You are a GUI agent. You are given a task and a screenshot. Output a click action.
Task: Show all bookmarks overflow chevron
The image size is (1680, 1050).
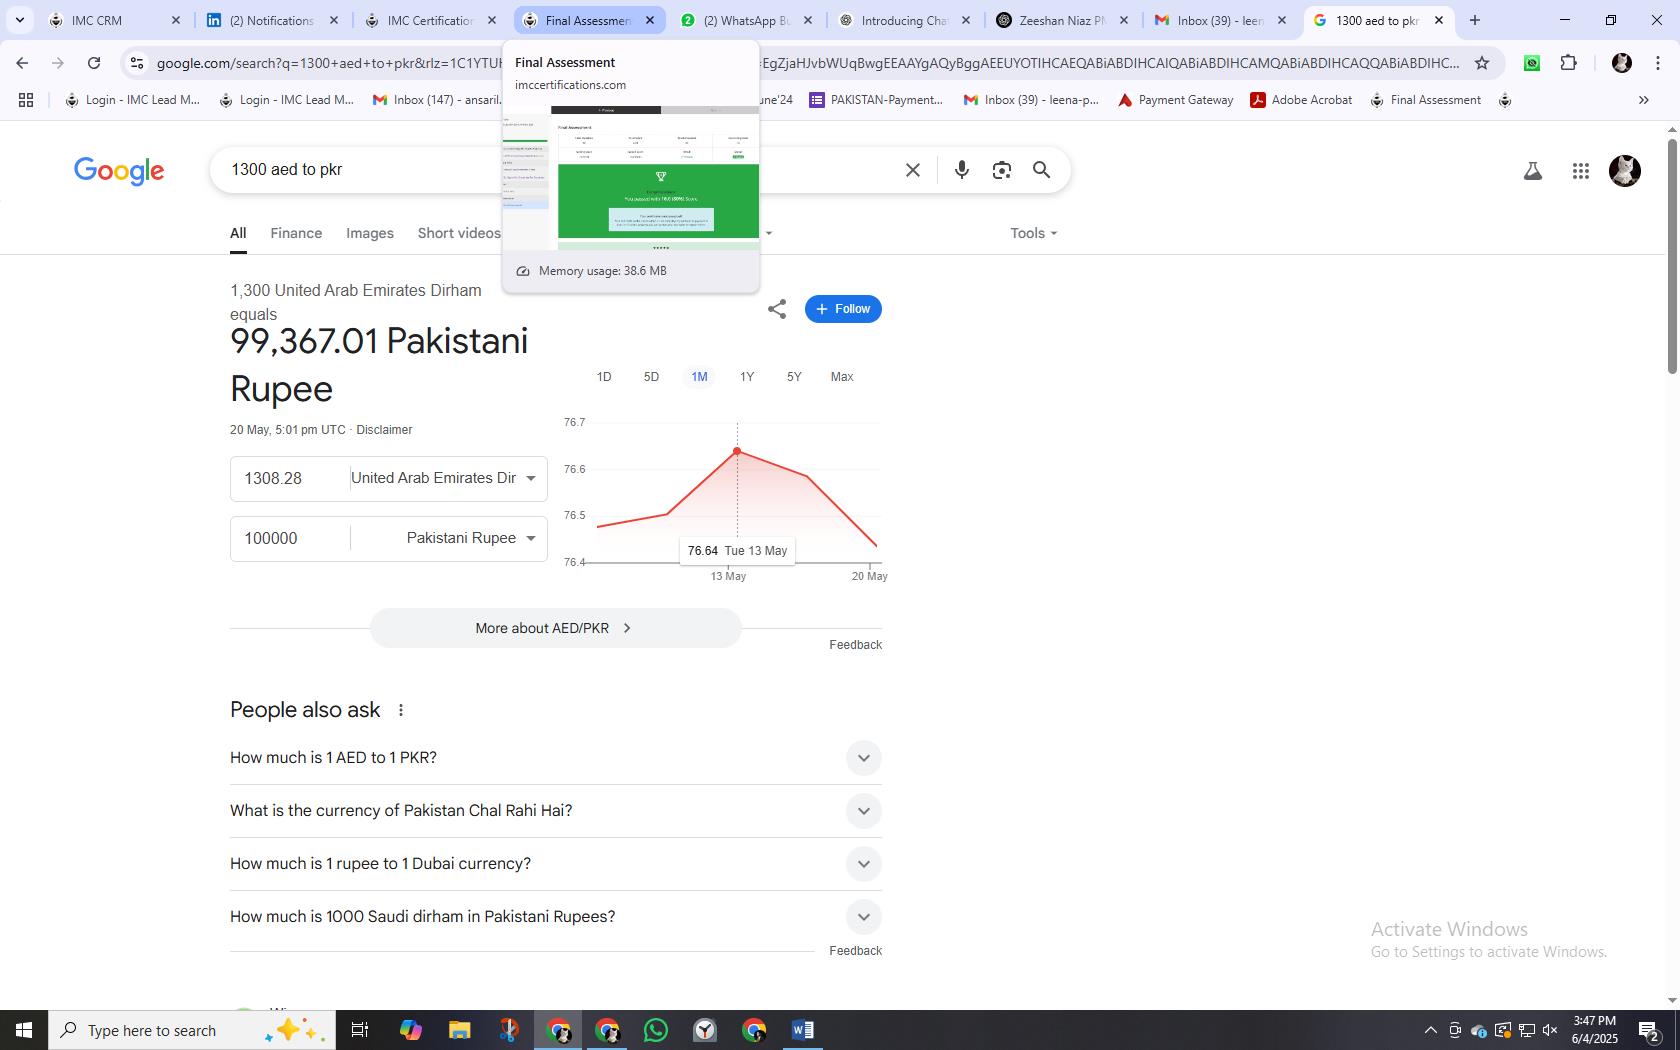pyautogui.click(x=1643, y=100)
